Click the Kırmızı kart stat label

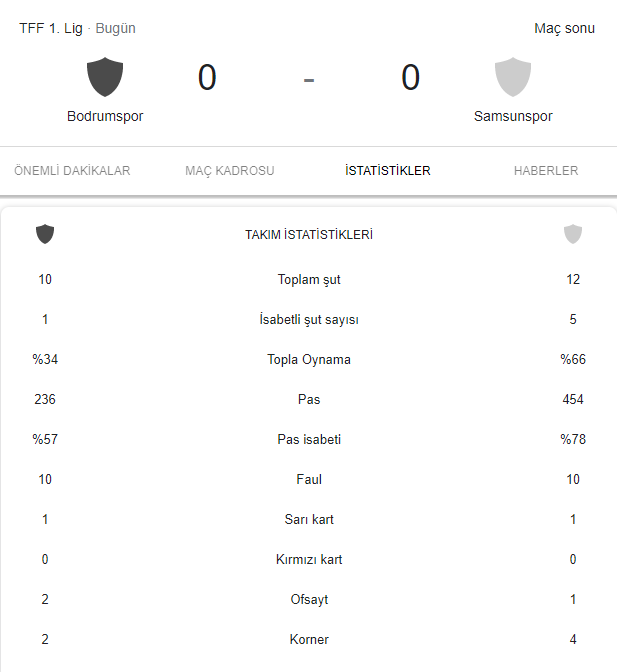309,560
